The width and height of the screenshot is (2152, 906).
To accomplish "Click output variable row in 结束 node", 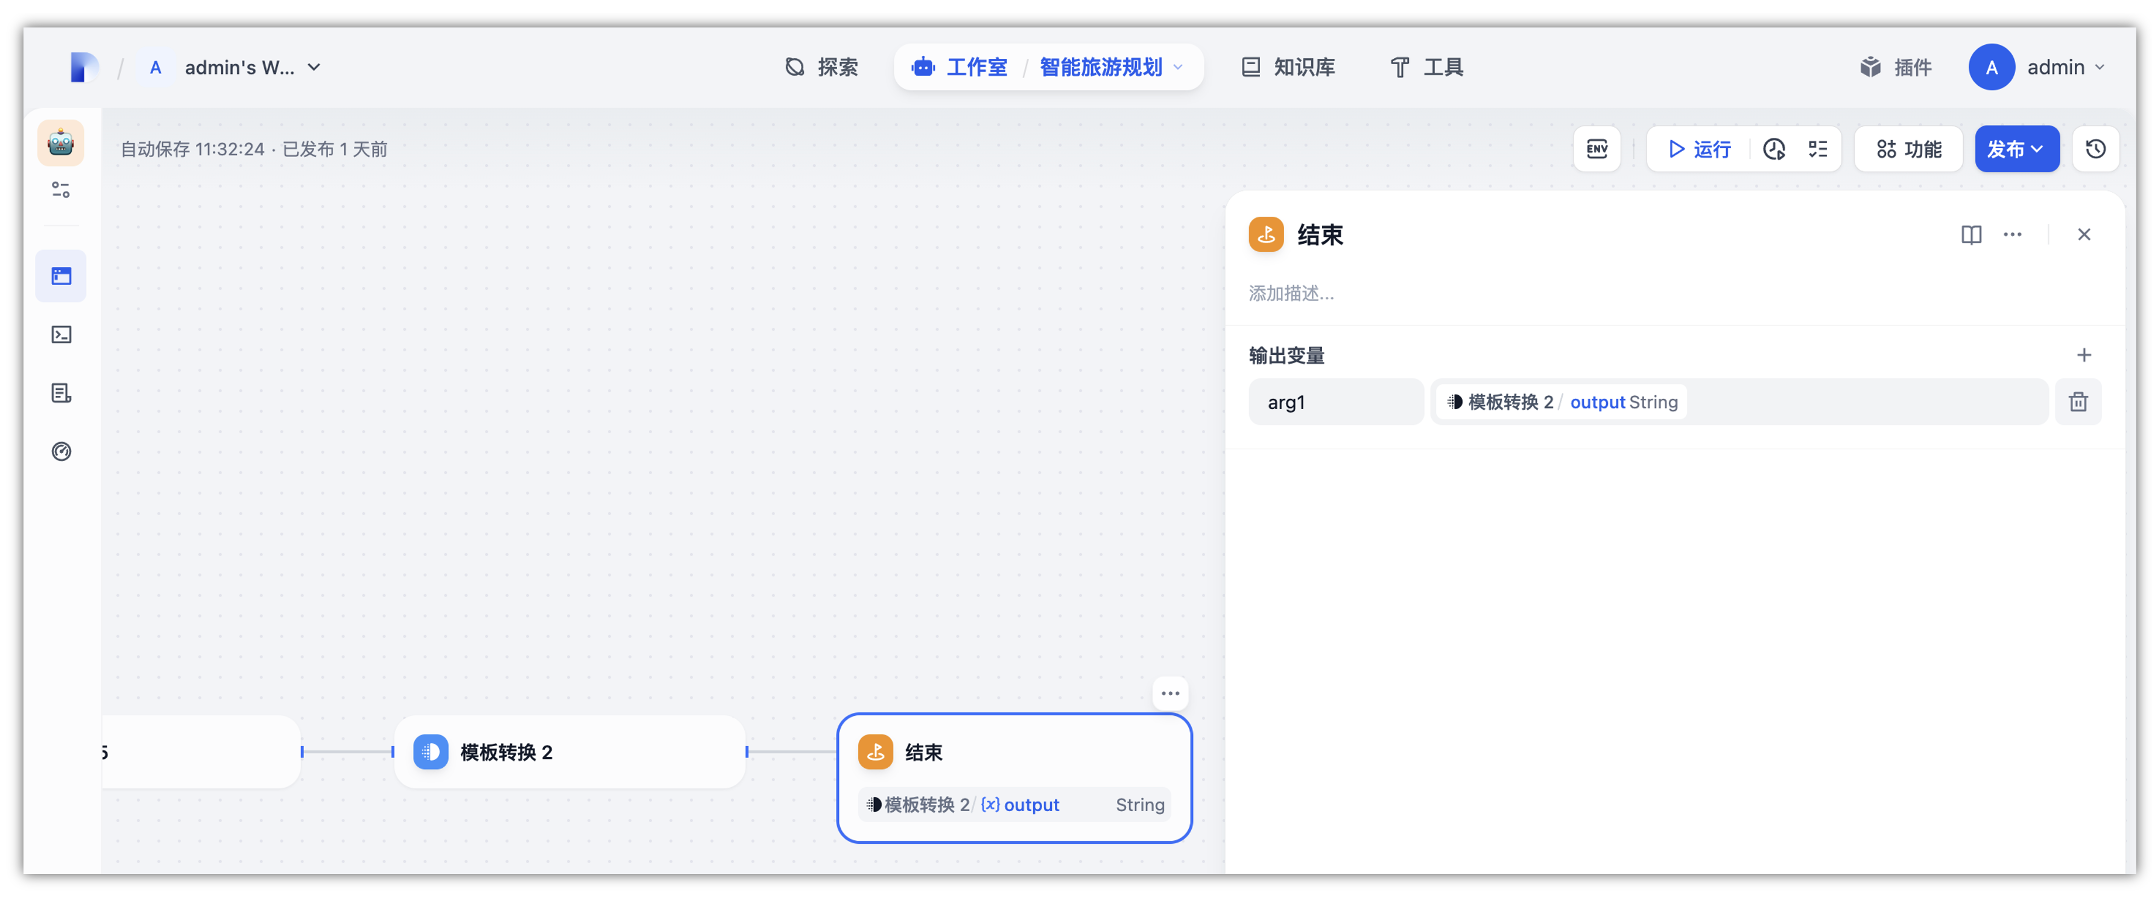I will 1014,805.
